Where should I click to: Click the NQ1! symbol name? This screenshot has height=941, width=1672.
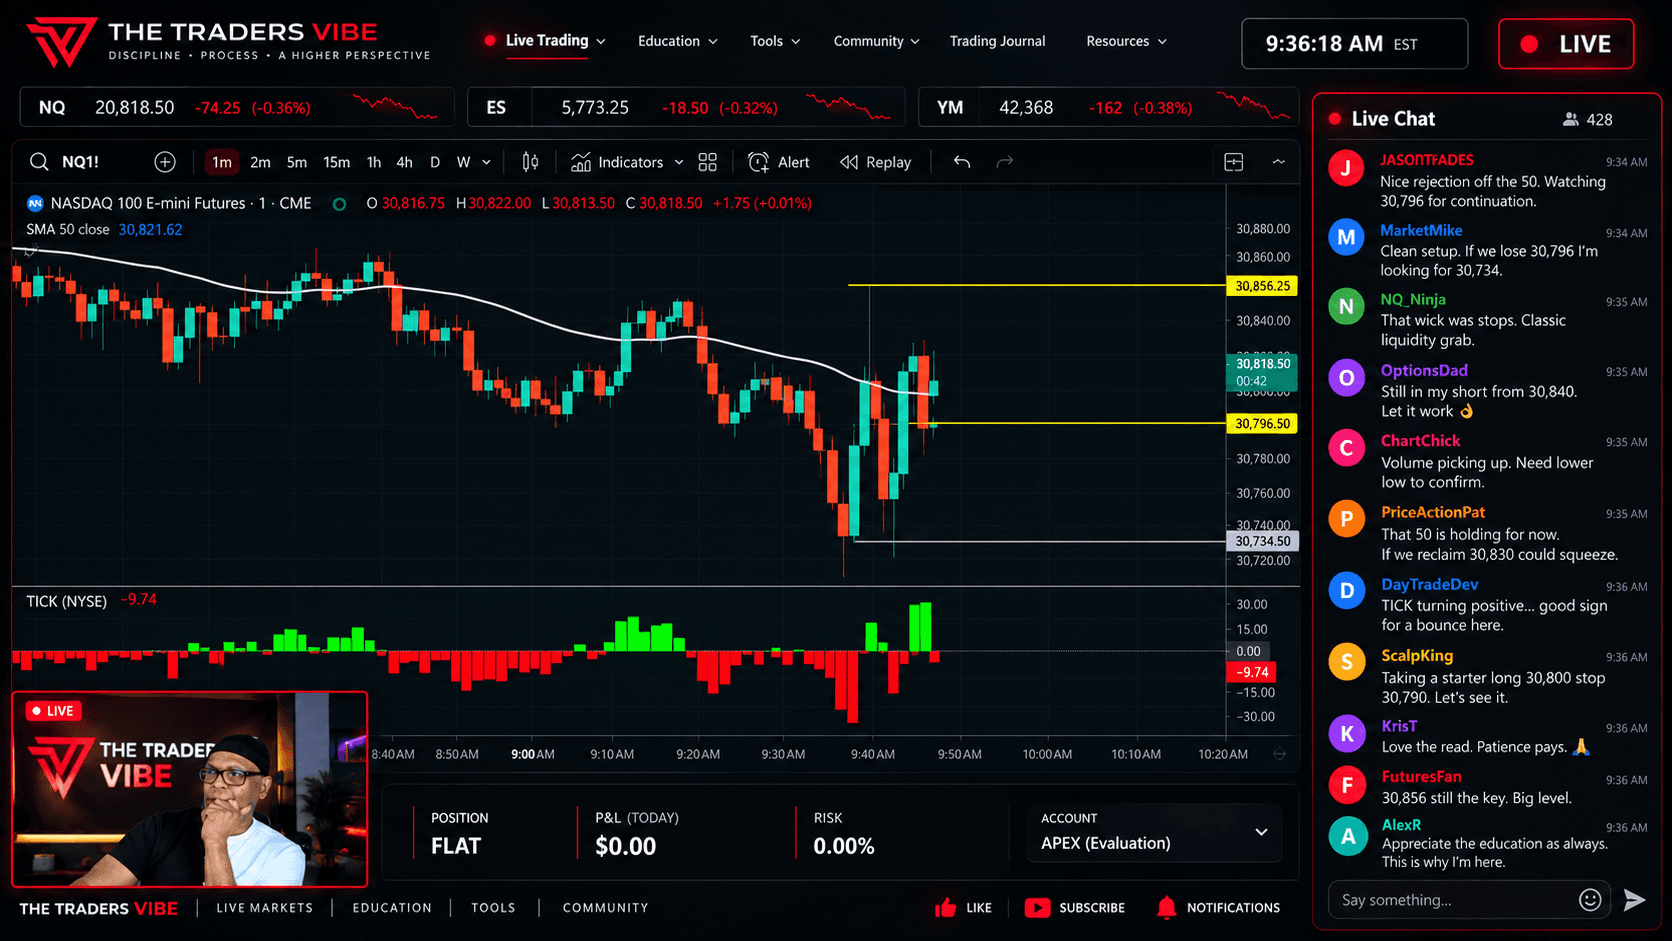[x=80, y=162]
